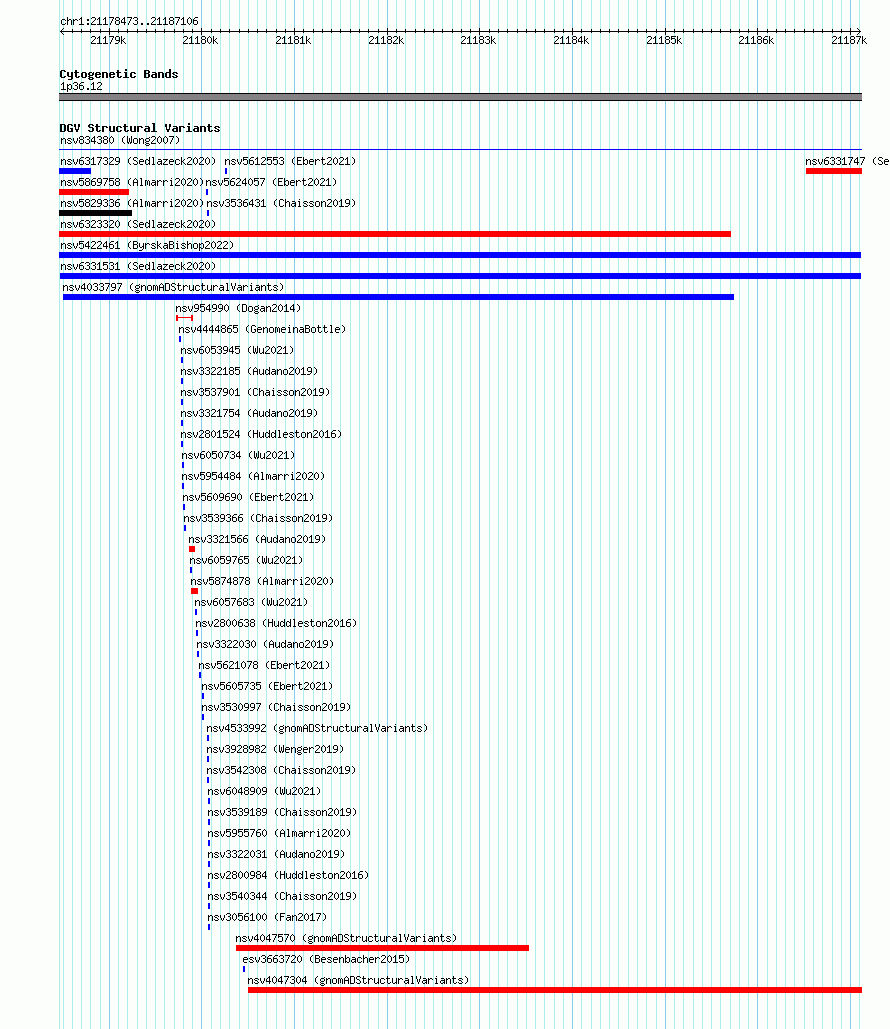Select the nsv4533992 (gnomADStructuralVariants) label
The height and width of the screenshot is (1029, 890).
click(317, 728)
